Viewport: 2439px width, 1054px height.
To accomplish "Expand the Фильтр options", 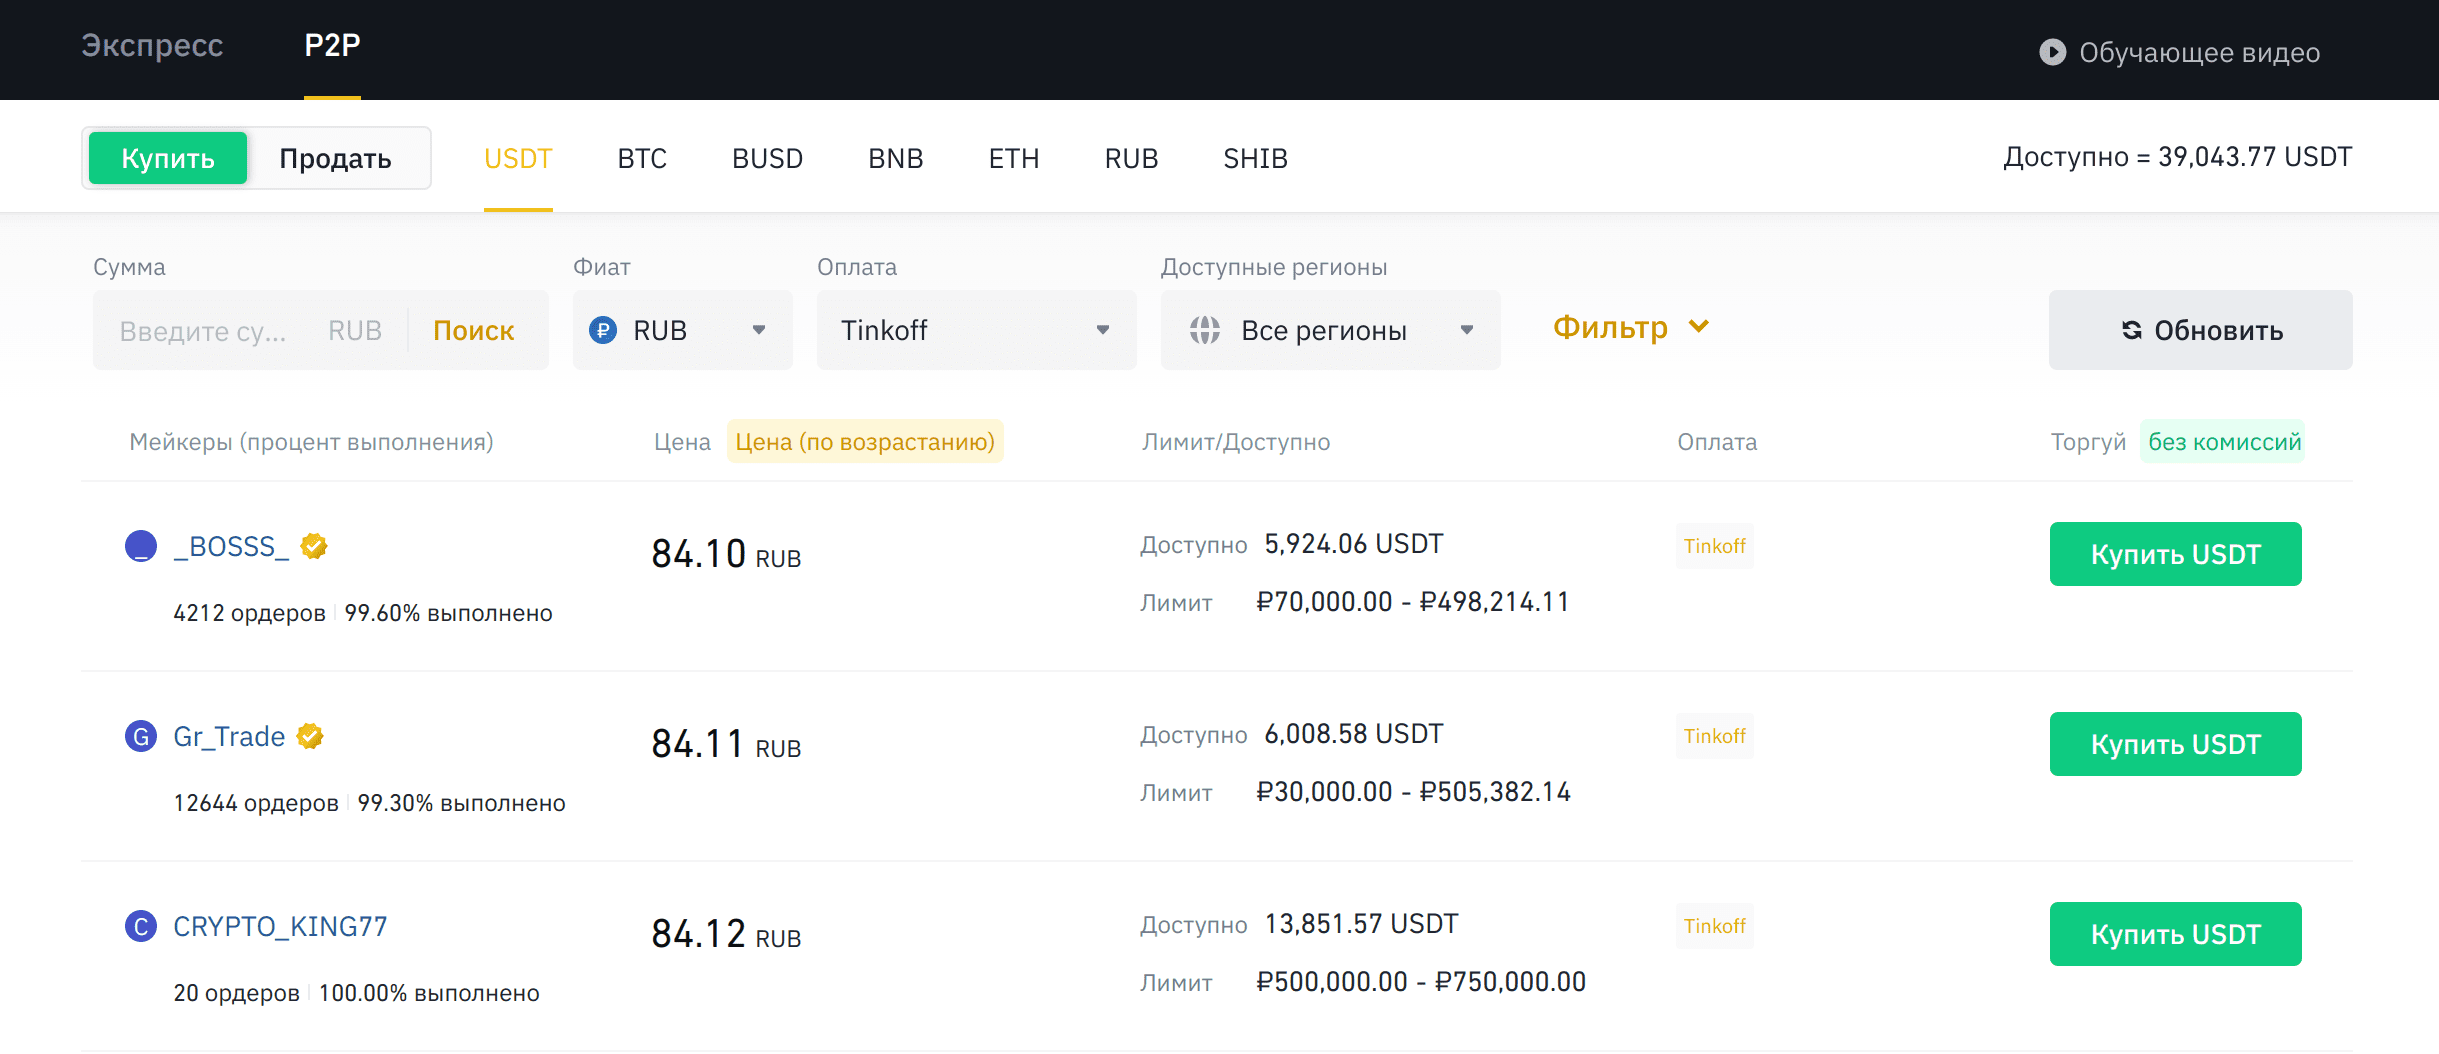I will click(1630, 327).
